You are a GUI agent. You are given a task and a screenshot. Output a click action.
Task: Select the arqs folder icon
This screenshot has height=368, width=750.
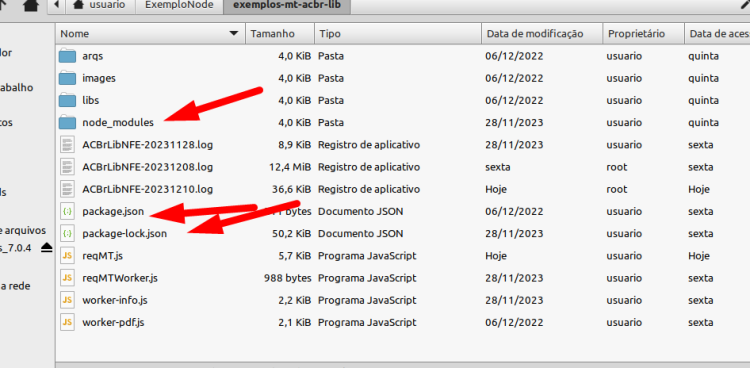pos(67,56)
